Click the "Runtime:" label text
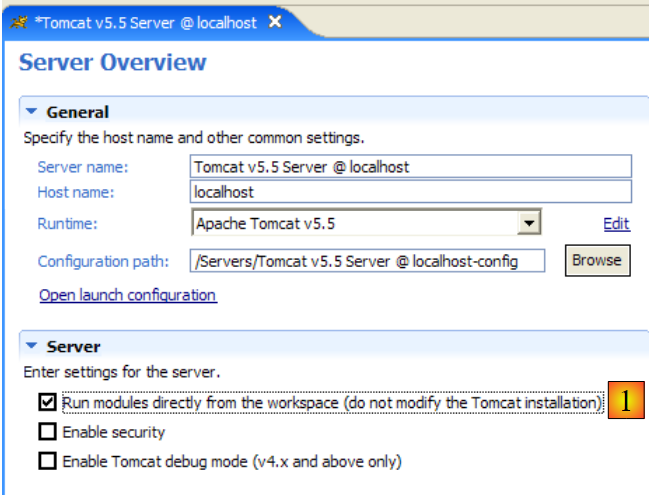The width and height of the screenshot is (652, 498). (x=68, y=224)
